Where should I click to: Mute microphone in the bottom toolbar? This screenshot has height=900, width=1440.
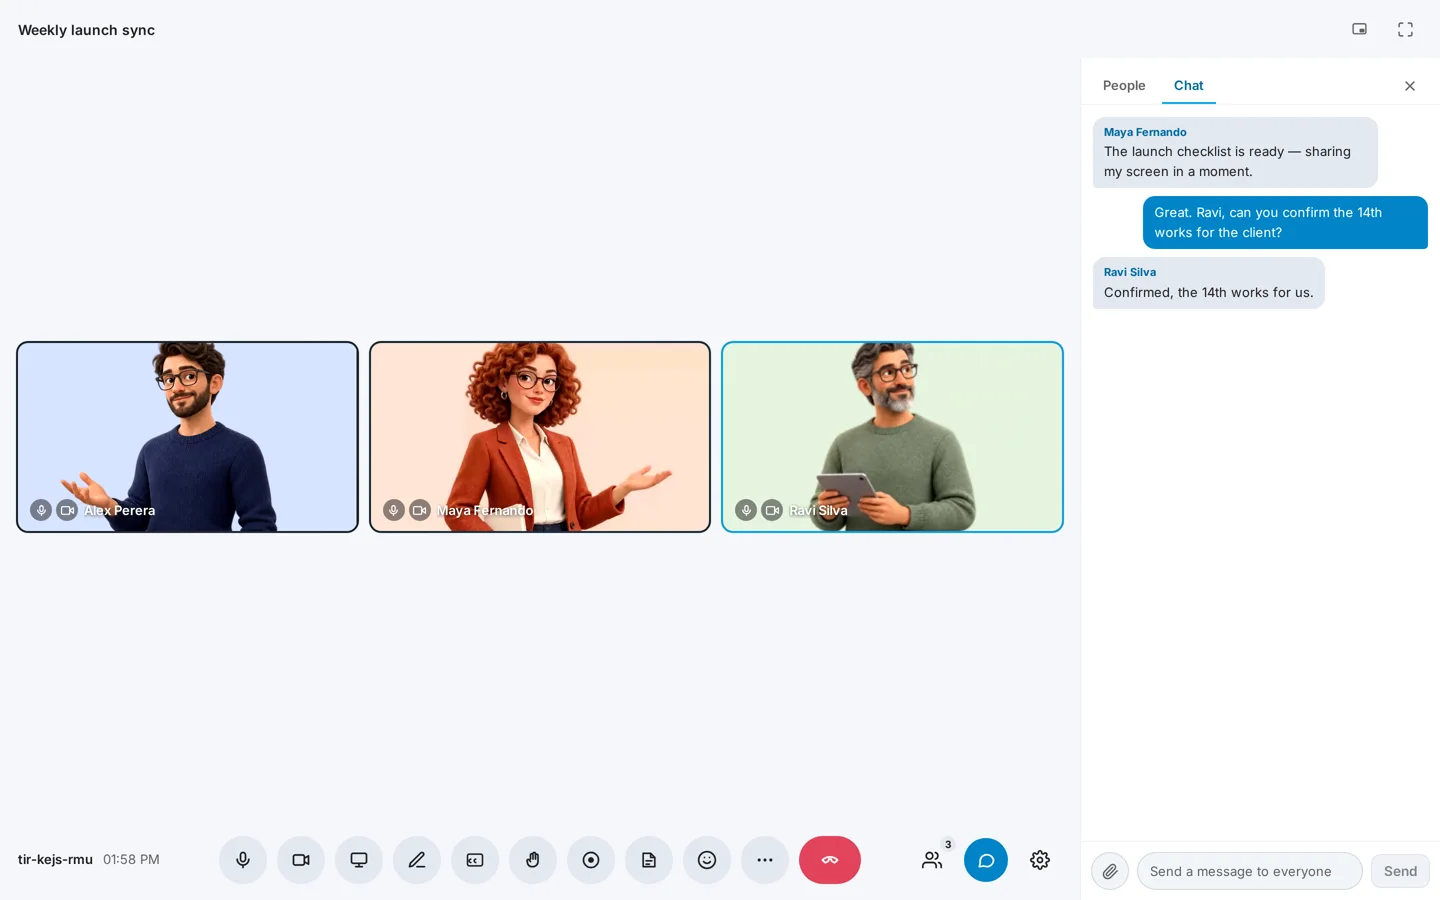click(x=243, y=860)
